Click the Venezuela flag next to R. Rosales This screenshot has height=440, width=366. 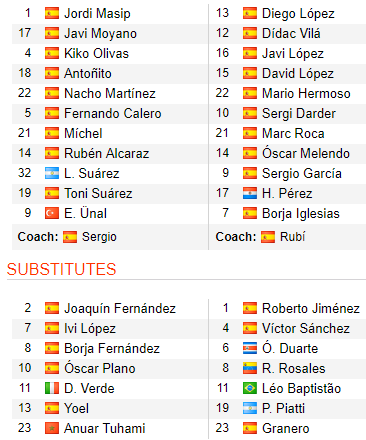coord(250,368)
